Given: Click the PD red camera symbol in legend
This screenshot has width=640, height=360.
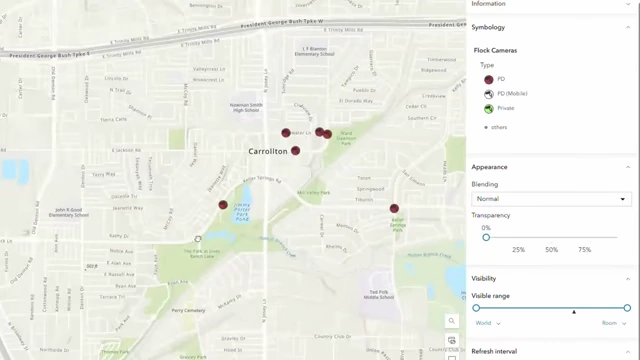Looking at the screenshot, I should [489, 80].
